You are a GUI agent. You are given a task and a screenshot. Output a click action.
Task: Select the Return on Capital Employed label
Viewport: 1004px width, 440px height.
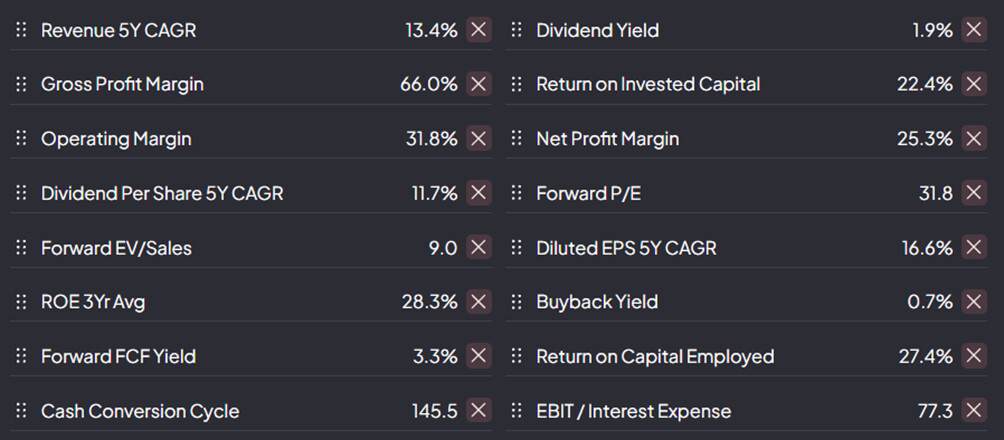click(x=655, y=356)
